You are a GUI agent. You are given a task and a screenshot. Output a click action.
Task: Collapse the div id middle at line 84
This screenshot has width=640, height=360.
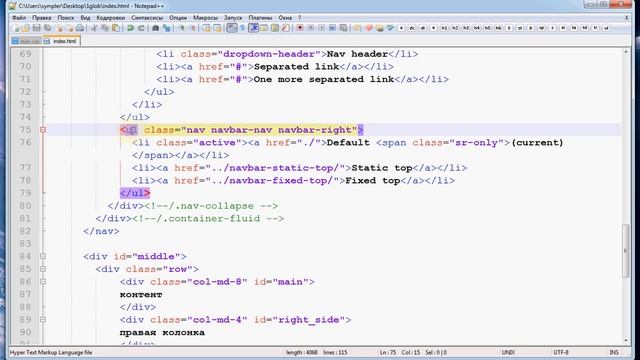tap(43, 256)
